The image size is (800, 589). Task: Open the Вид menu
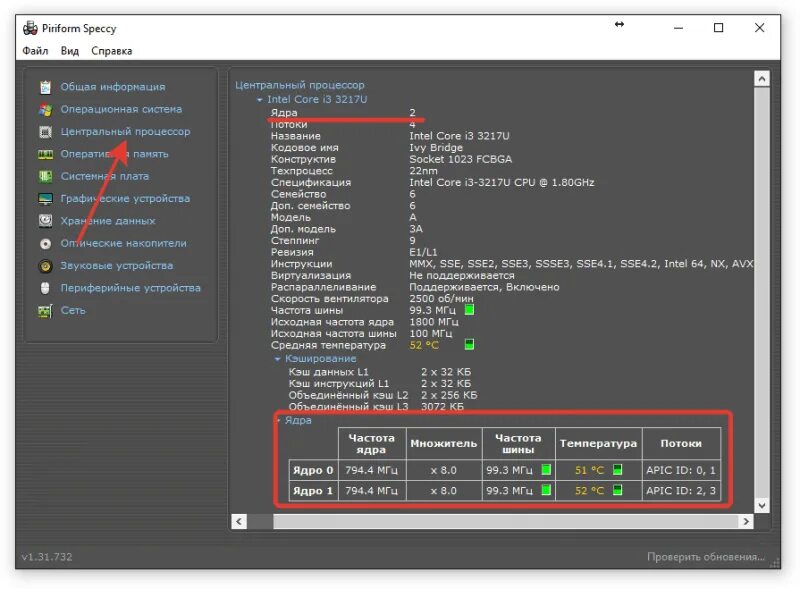[70, 51]
